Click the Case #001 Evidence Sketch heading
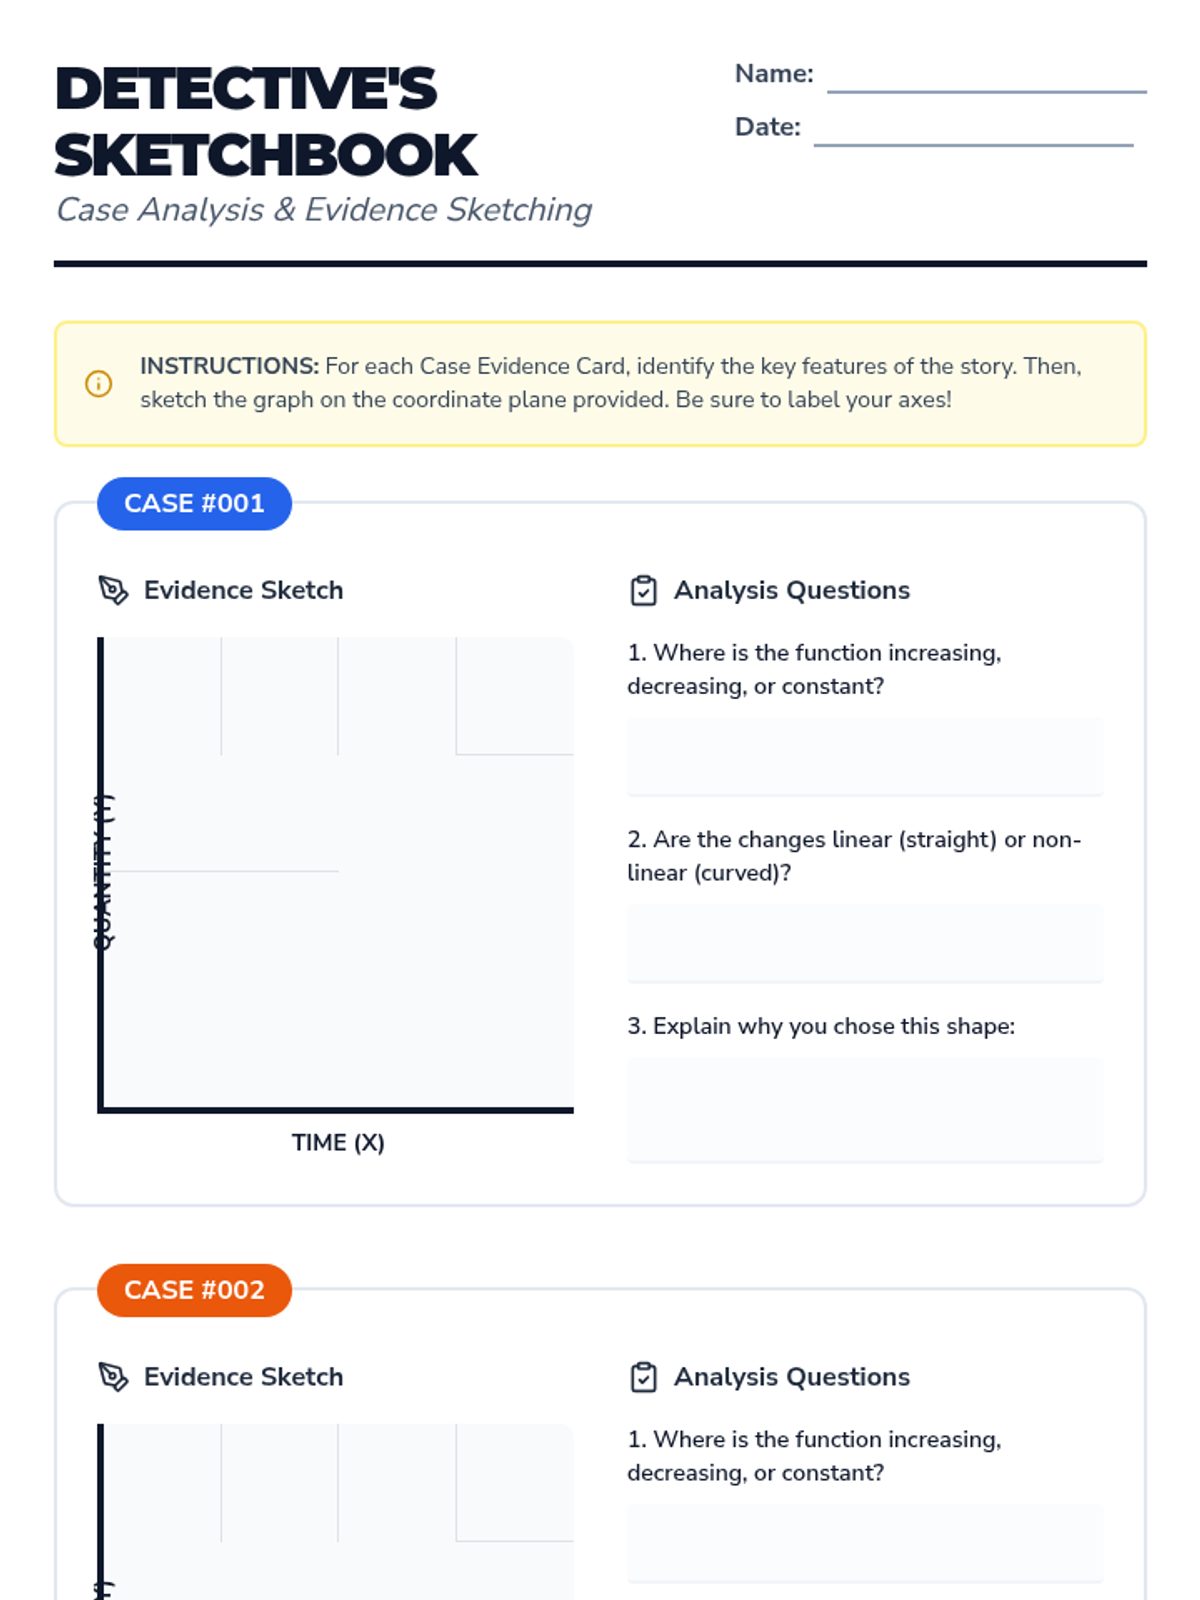This screenshot has width=1200, height=1600. pos(243,590)
